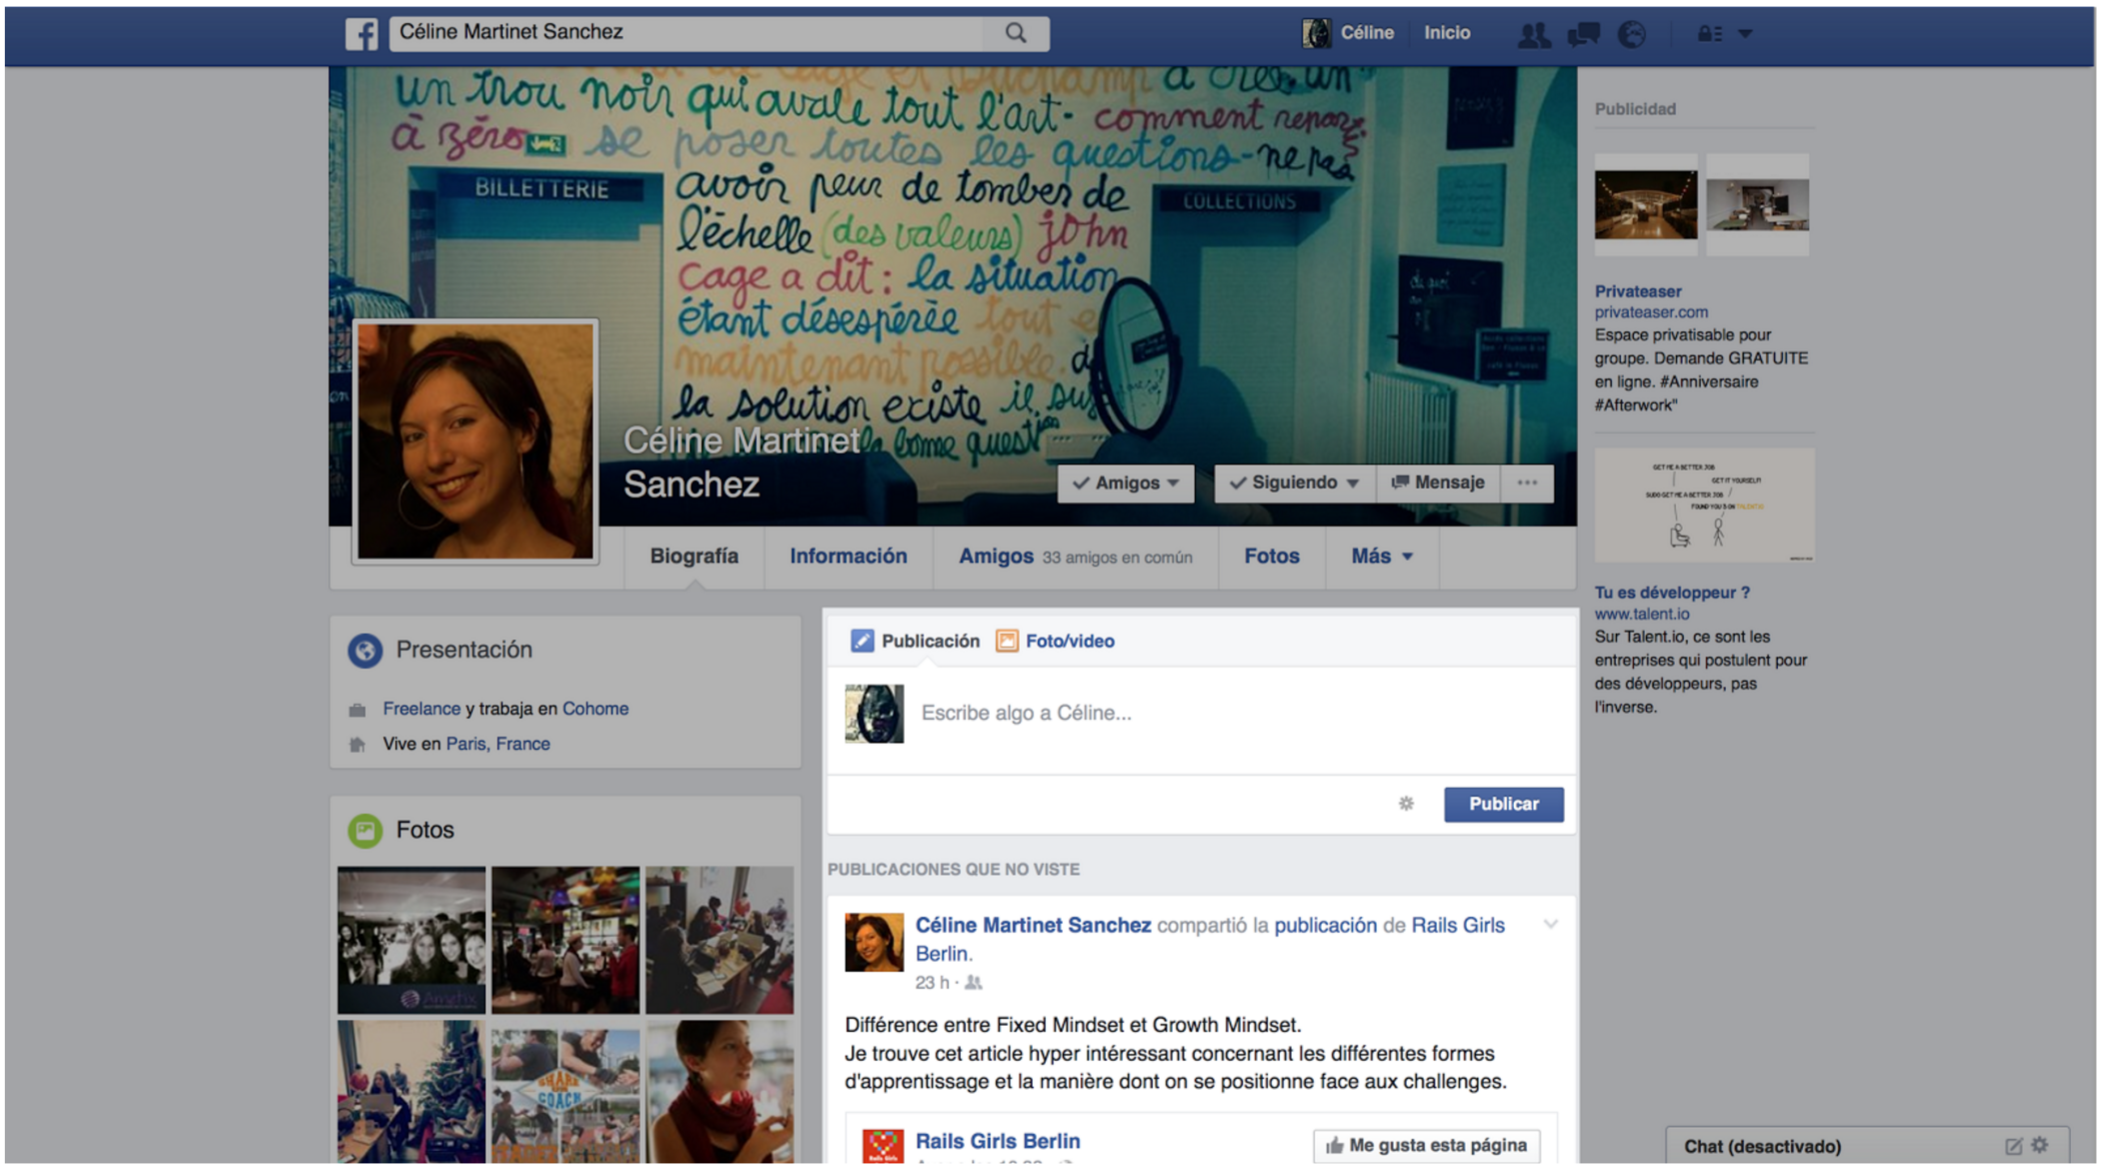This screenshot has width=2102, height=1168.
Task: Click the Céline name in top bar
Action: [x=1367, y=33]
